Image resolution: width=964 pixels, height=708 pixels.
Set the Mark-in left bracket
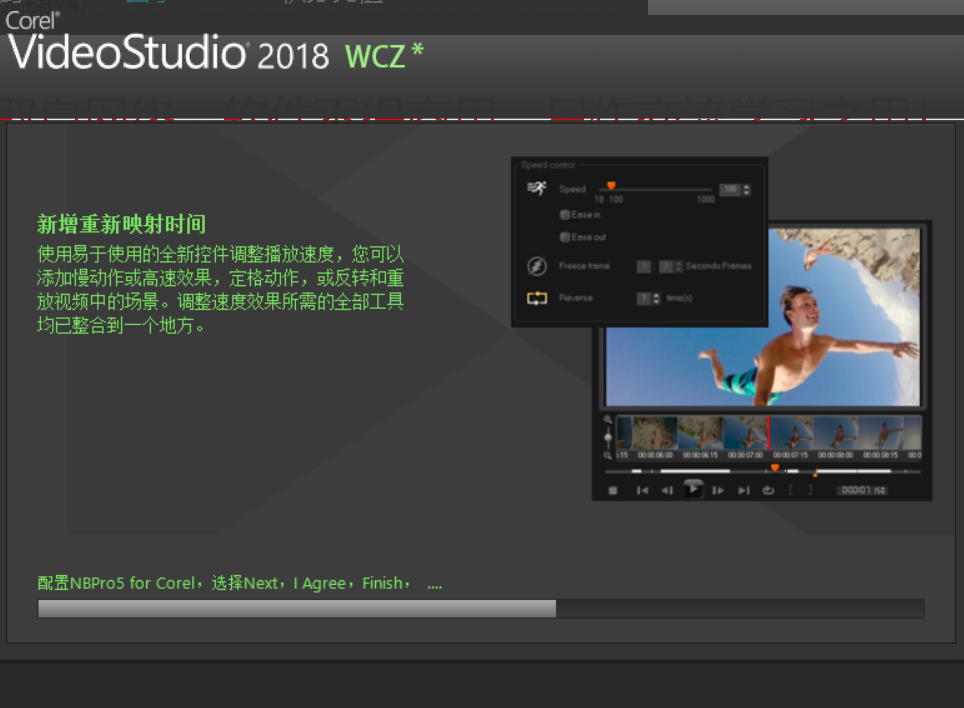coord(791,490)
